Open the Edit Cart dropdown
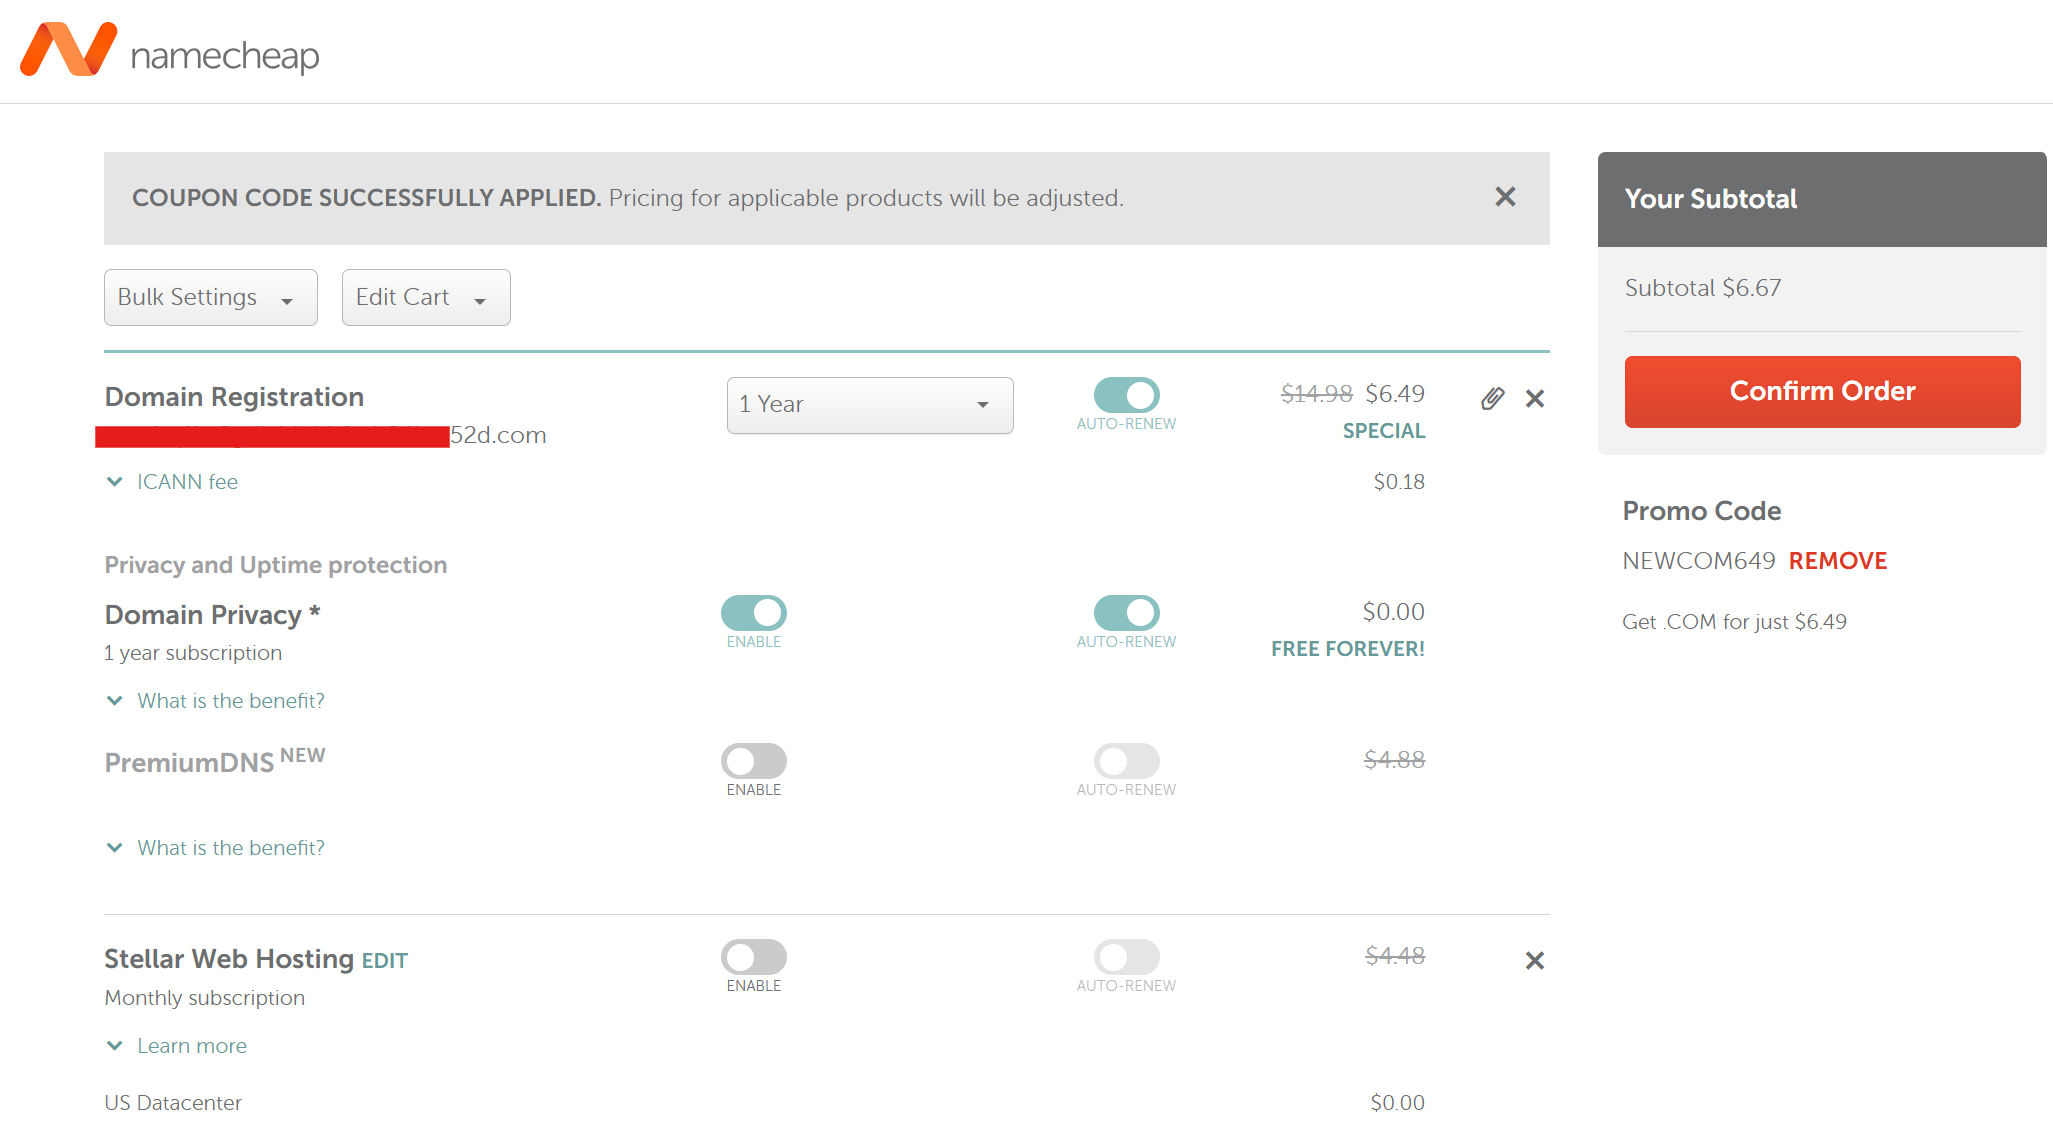2053x1125 pixels. click(426, 297)
